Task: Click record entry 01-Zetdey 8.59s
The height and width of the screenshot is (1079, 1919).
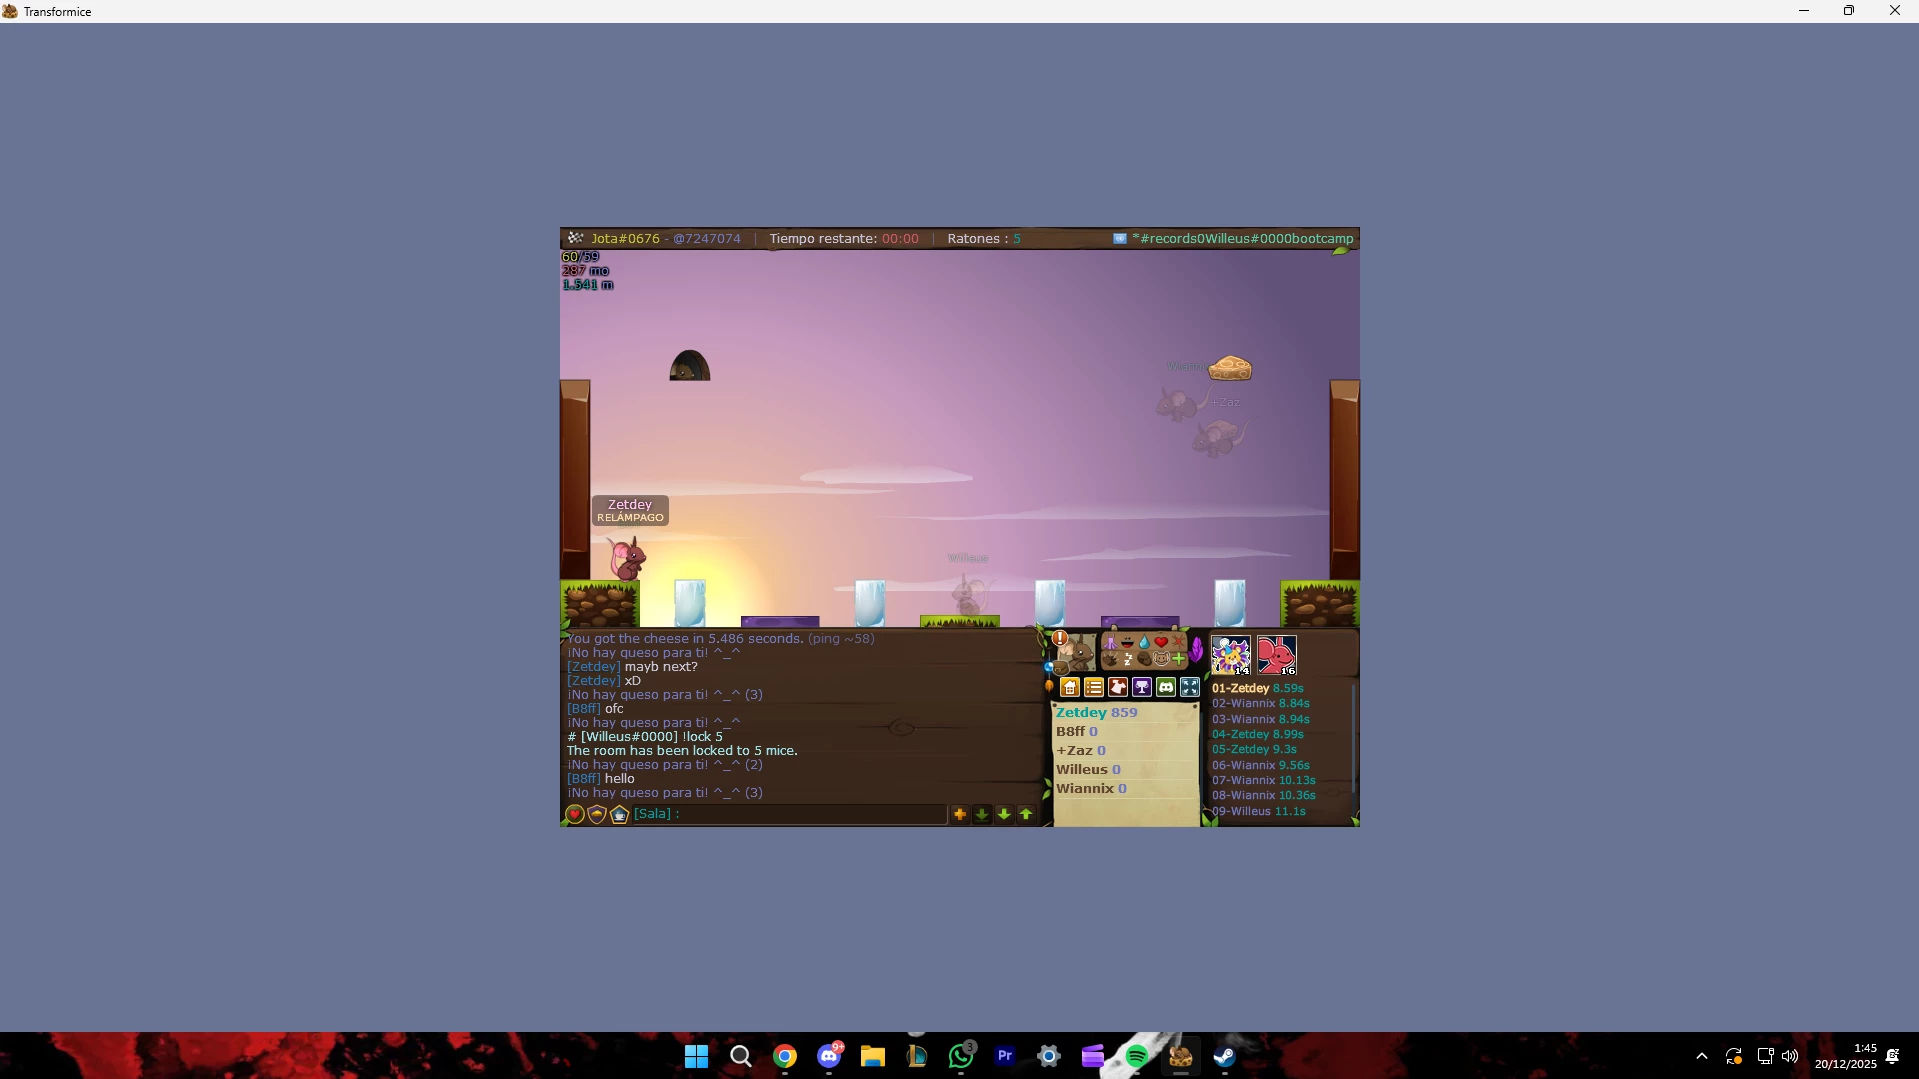Action: click(x=1257, y=688)
